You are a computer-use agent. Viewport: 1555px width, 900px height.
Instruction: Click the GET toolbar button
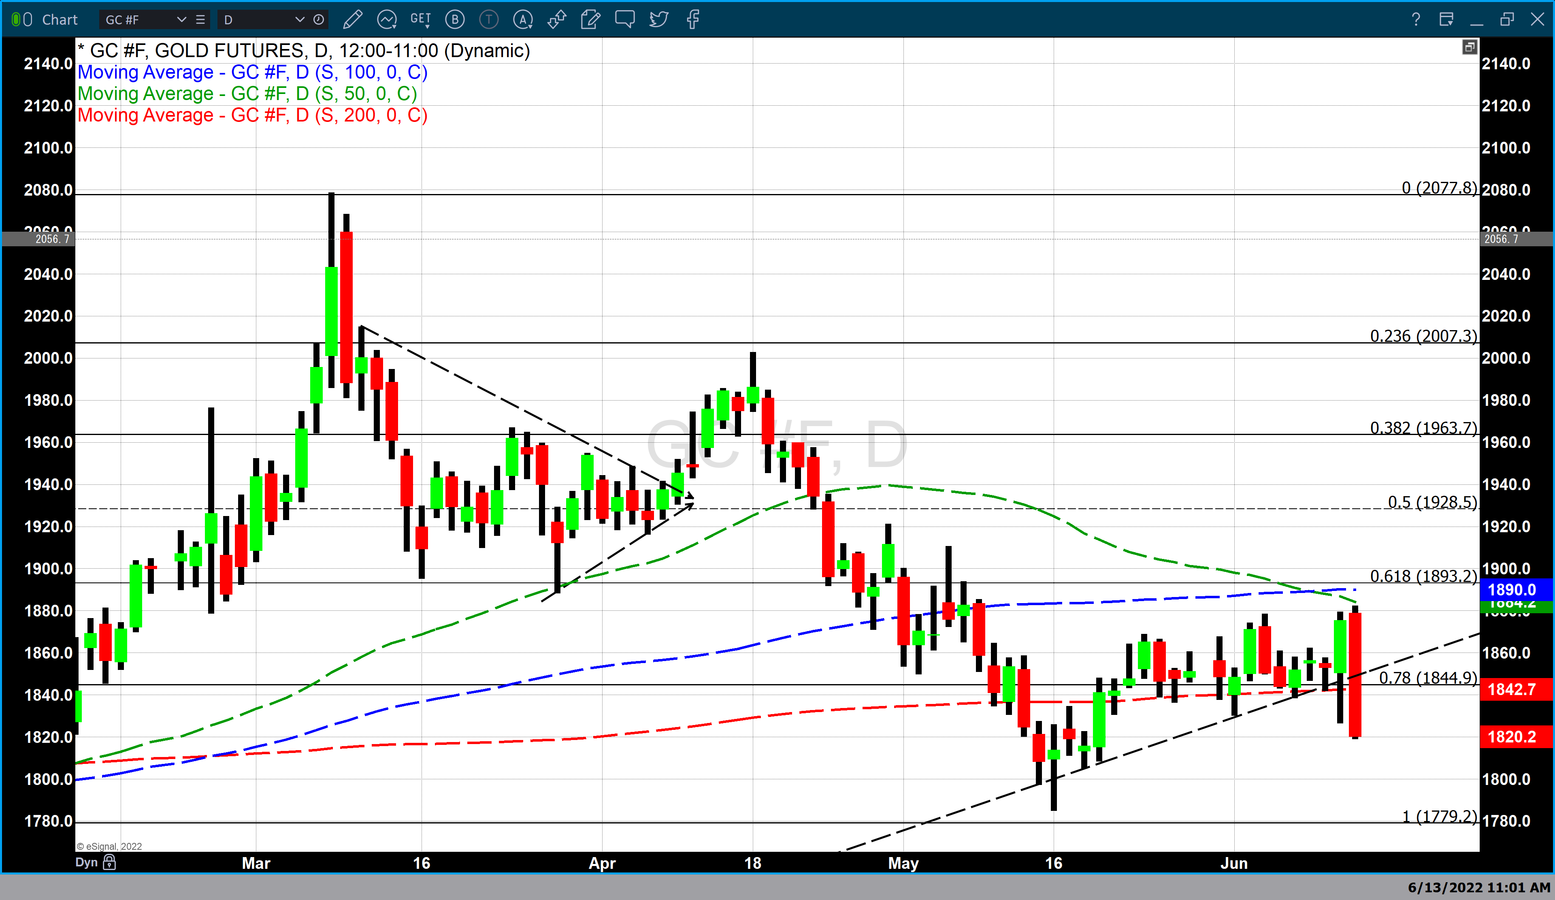coord(421,19)
